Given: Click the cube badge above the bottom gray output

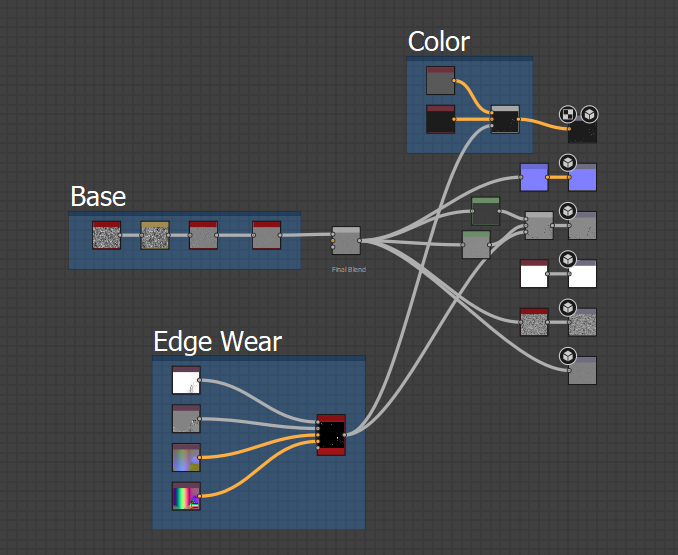Looking at the screenshot, I should coord(568,356).
